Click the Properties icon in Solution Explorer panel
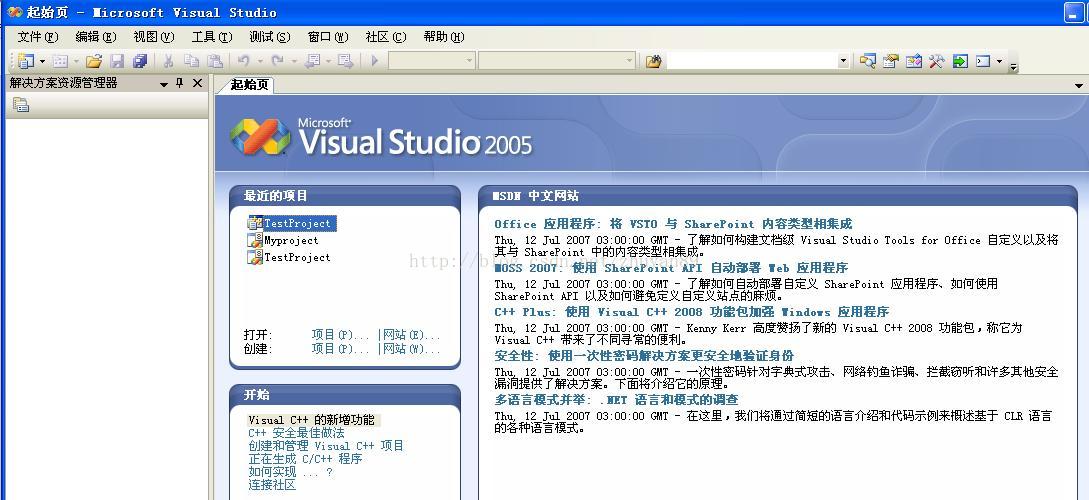The image size is (1089, 500). (x=21, y=105)
